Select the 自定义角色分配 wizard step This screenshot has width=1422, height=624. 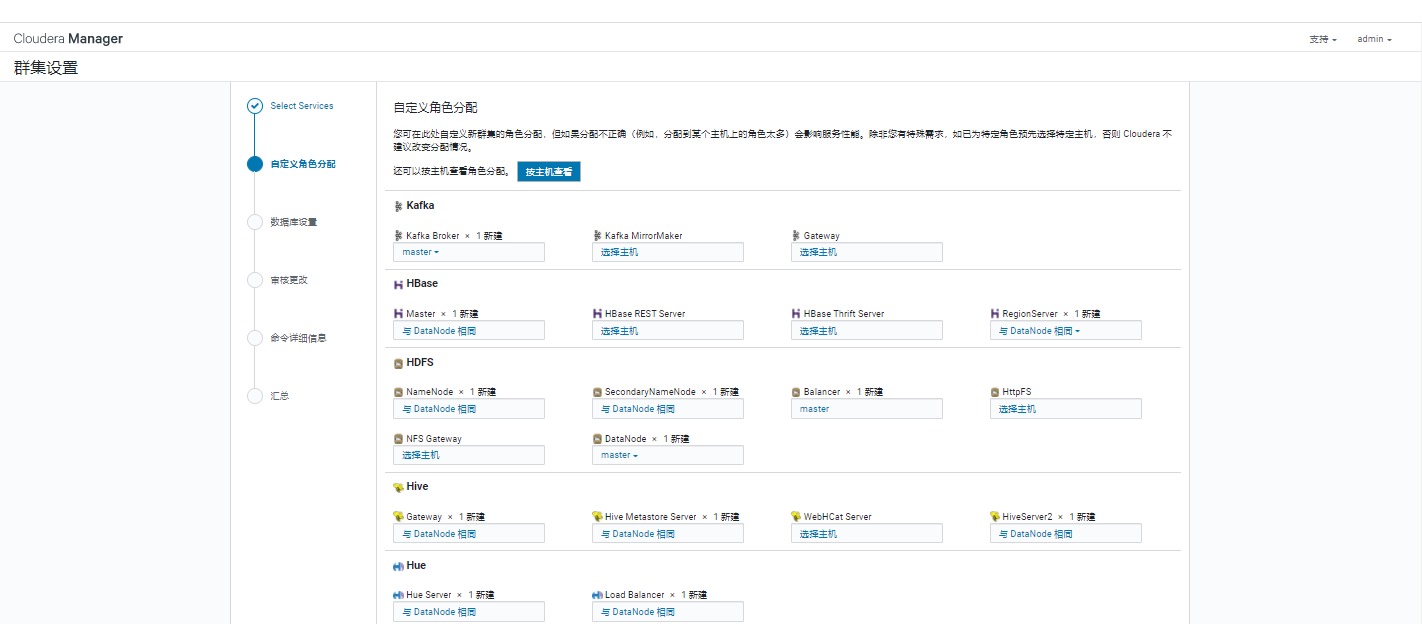point(303,164)
